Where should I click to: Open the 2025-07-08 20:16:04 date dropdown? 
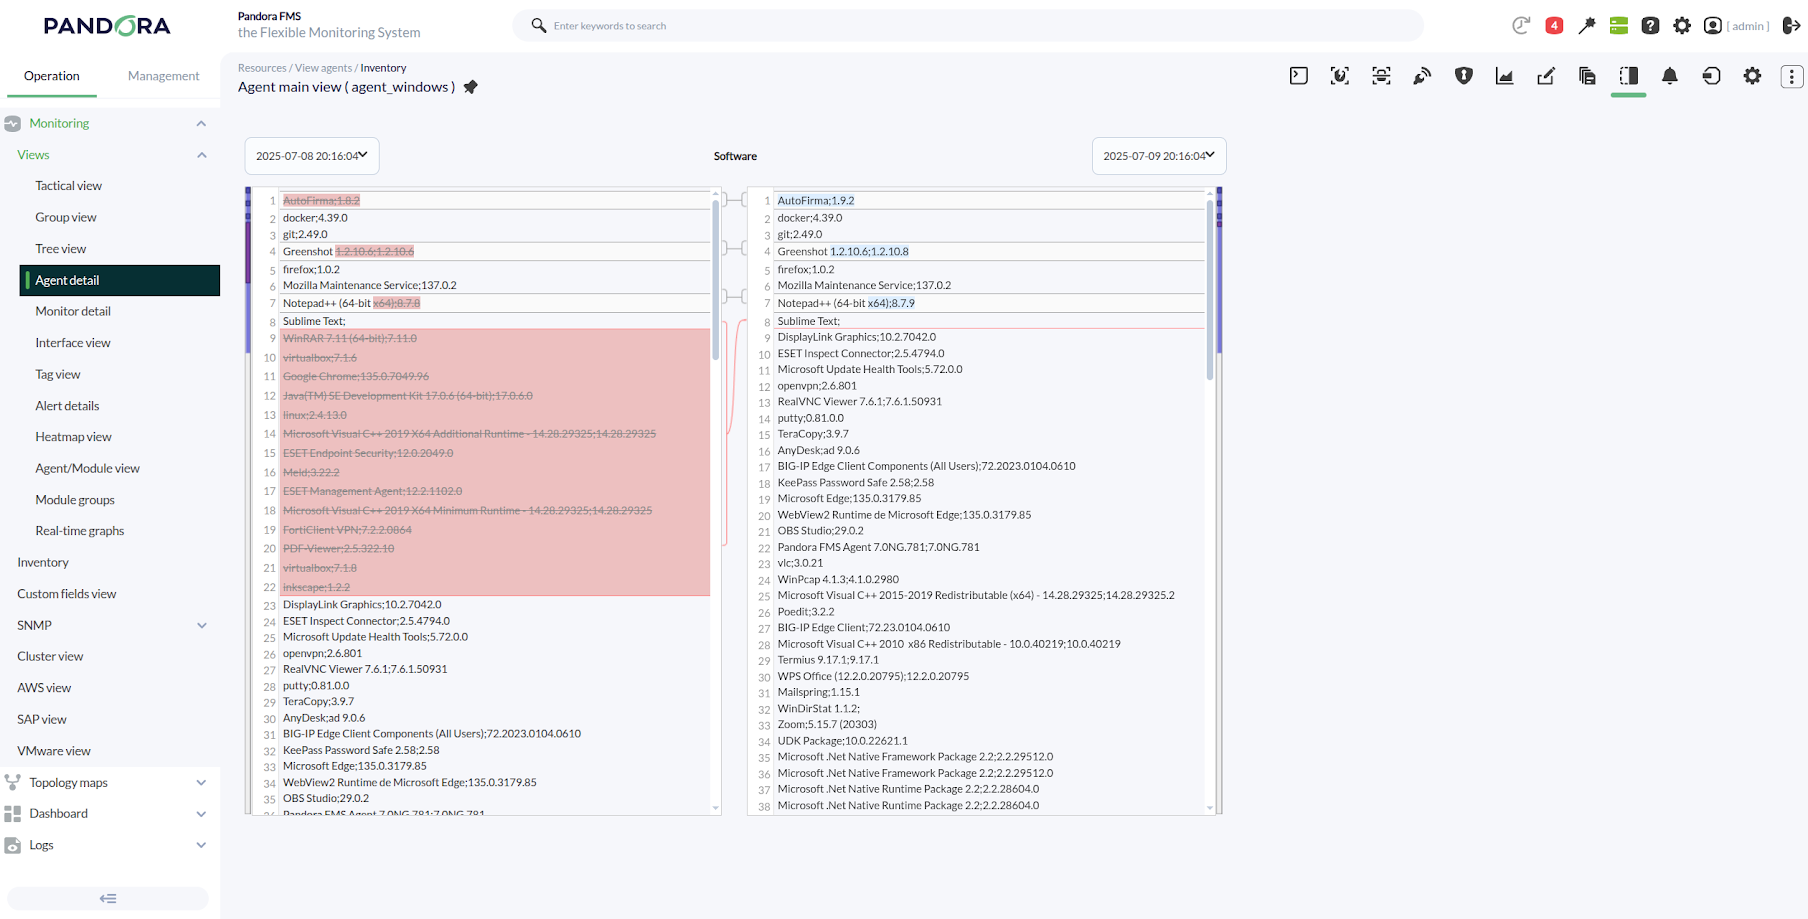coord(311,156)
